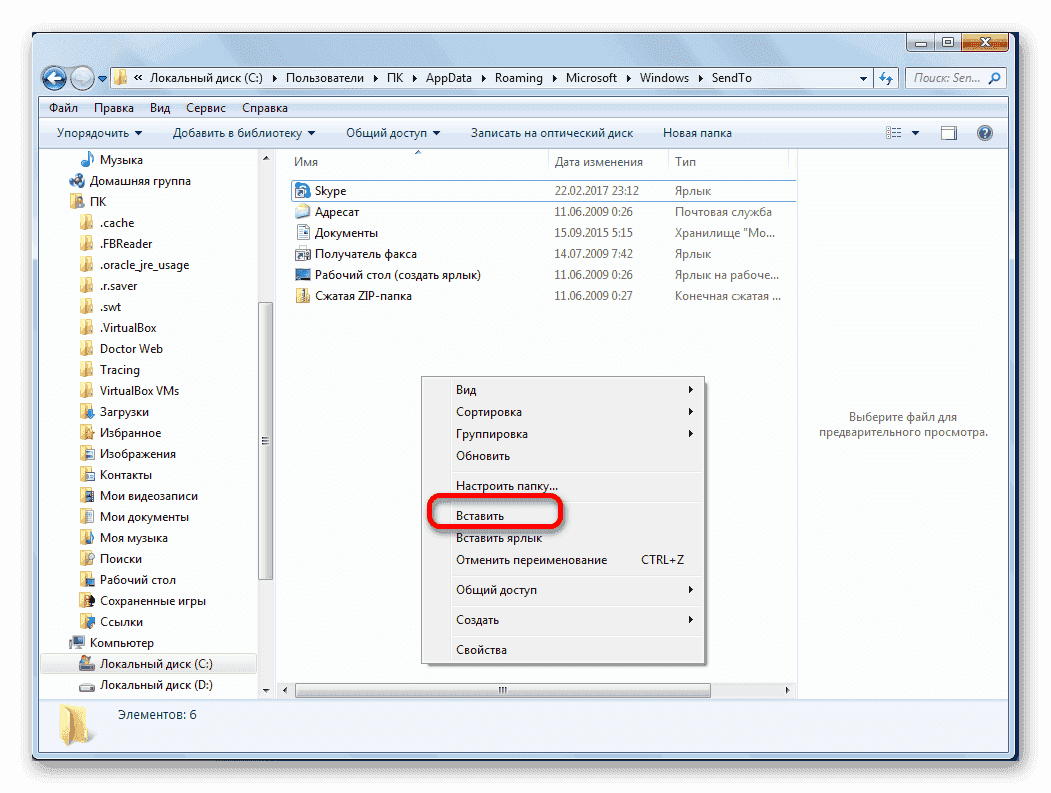
Task: Refresh the folder with the refresh icon
Action: point(888,78)
